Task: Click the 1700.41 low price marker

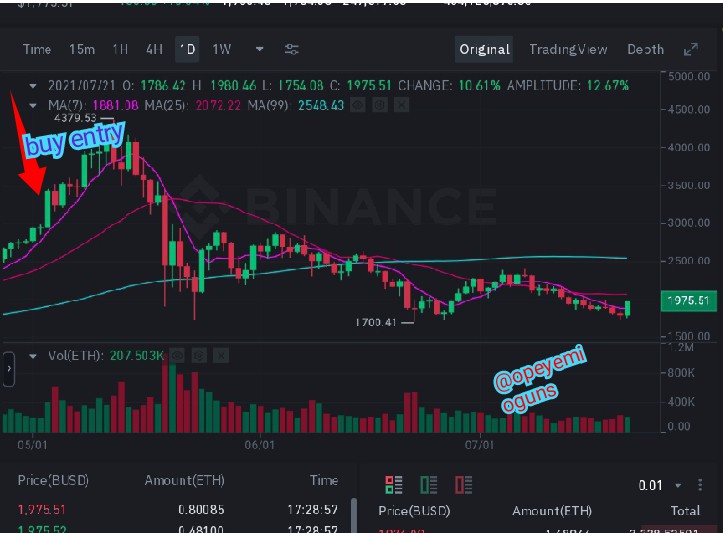Action: [376, 322]
